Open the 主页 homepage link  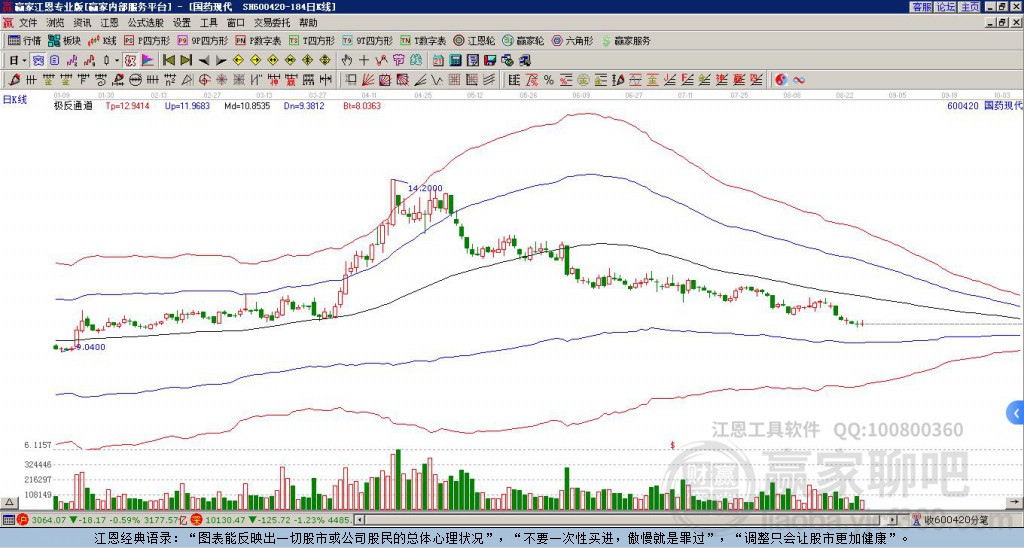point(970,7)
